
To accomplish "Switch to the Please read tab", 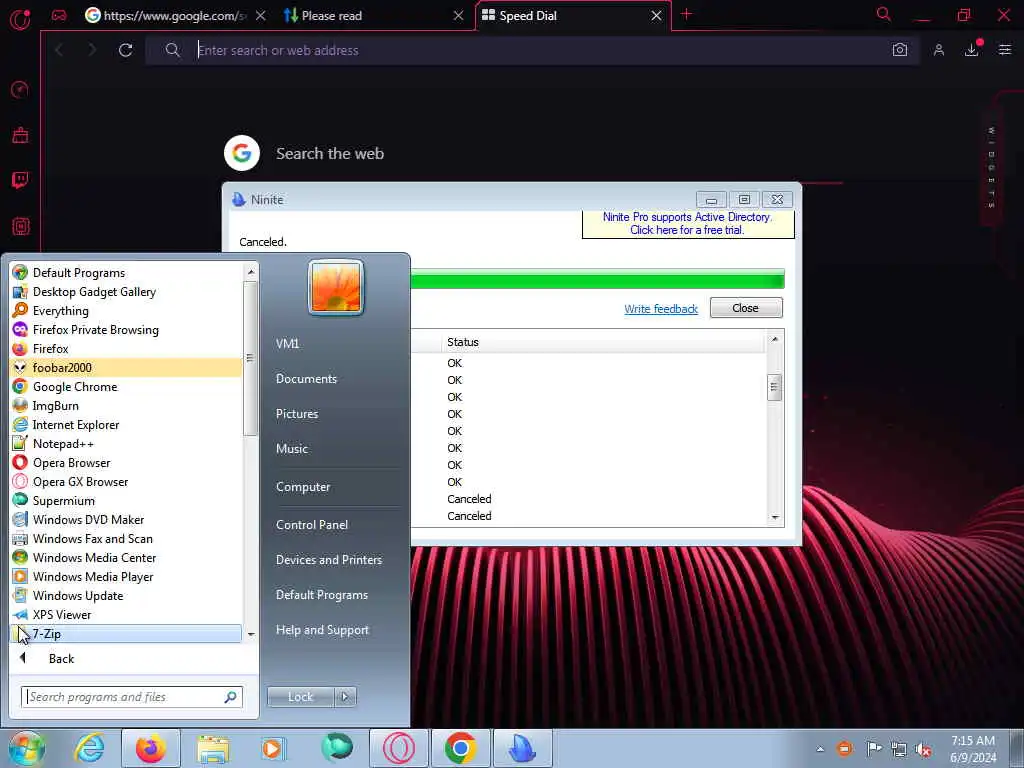I will pyautogui.click(x=374, y=15).
